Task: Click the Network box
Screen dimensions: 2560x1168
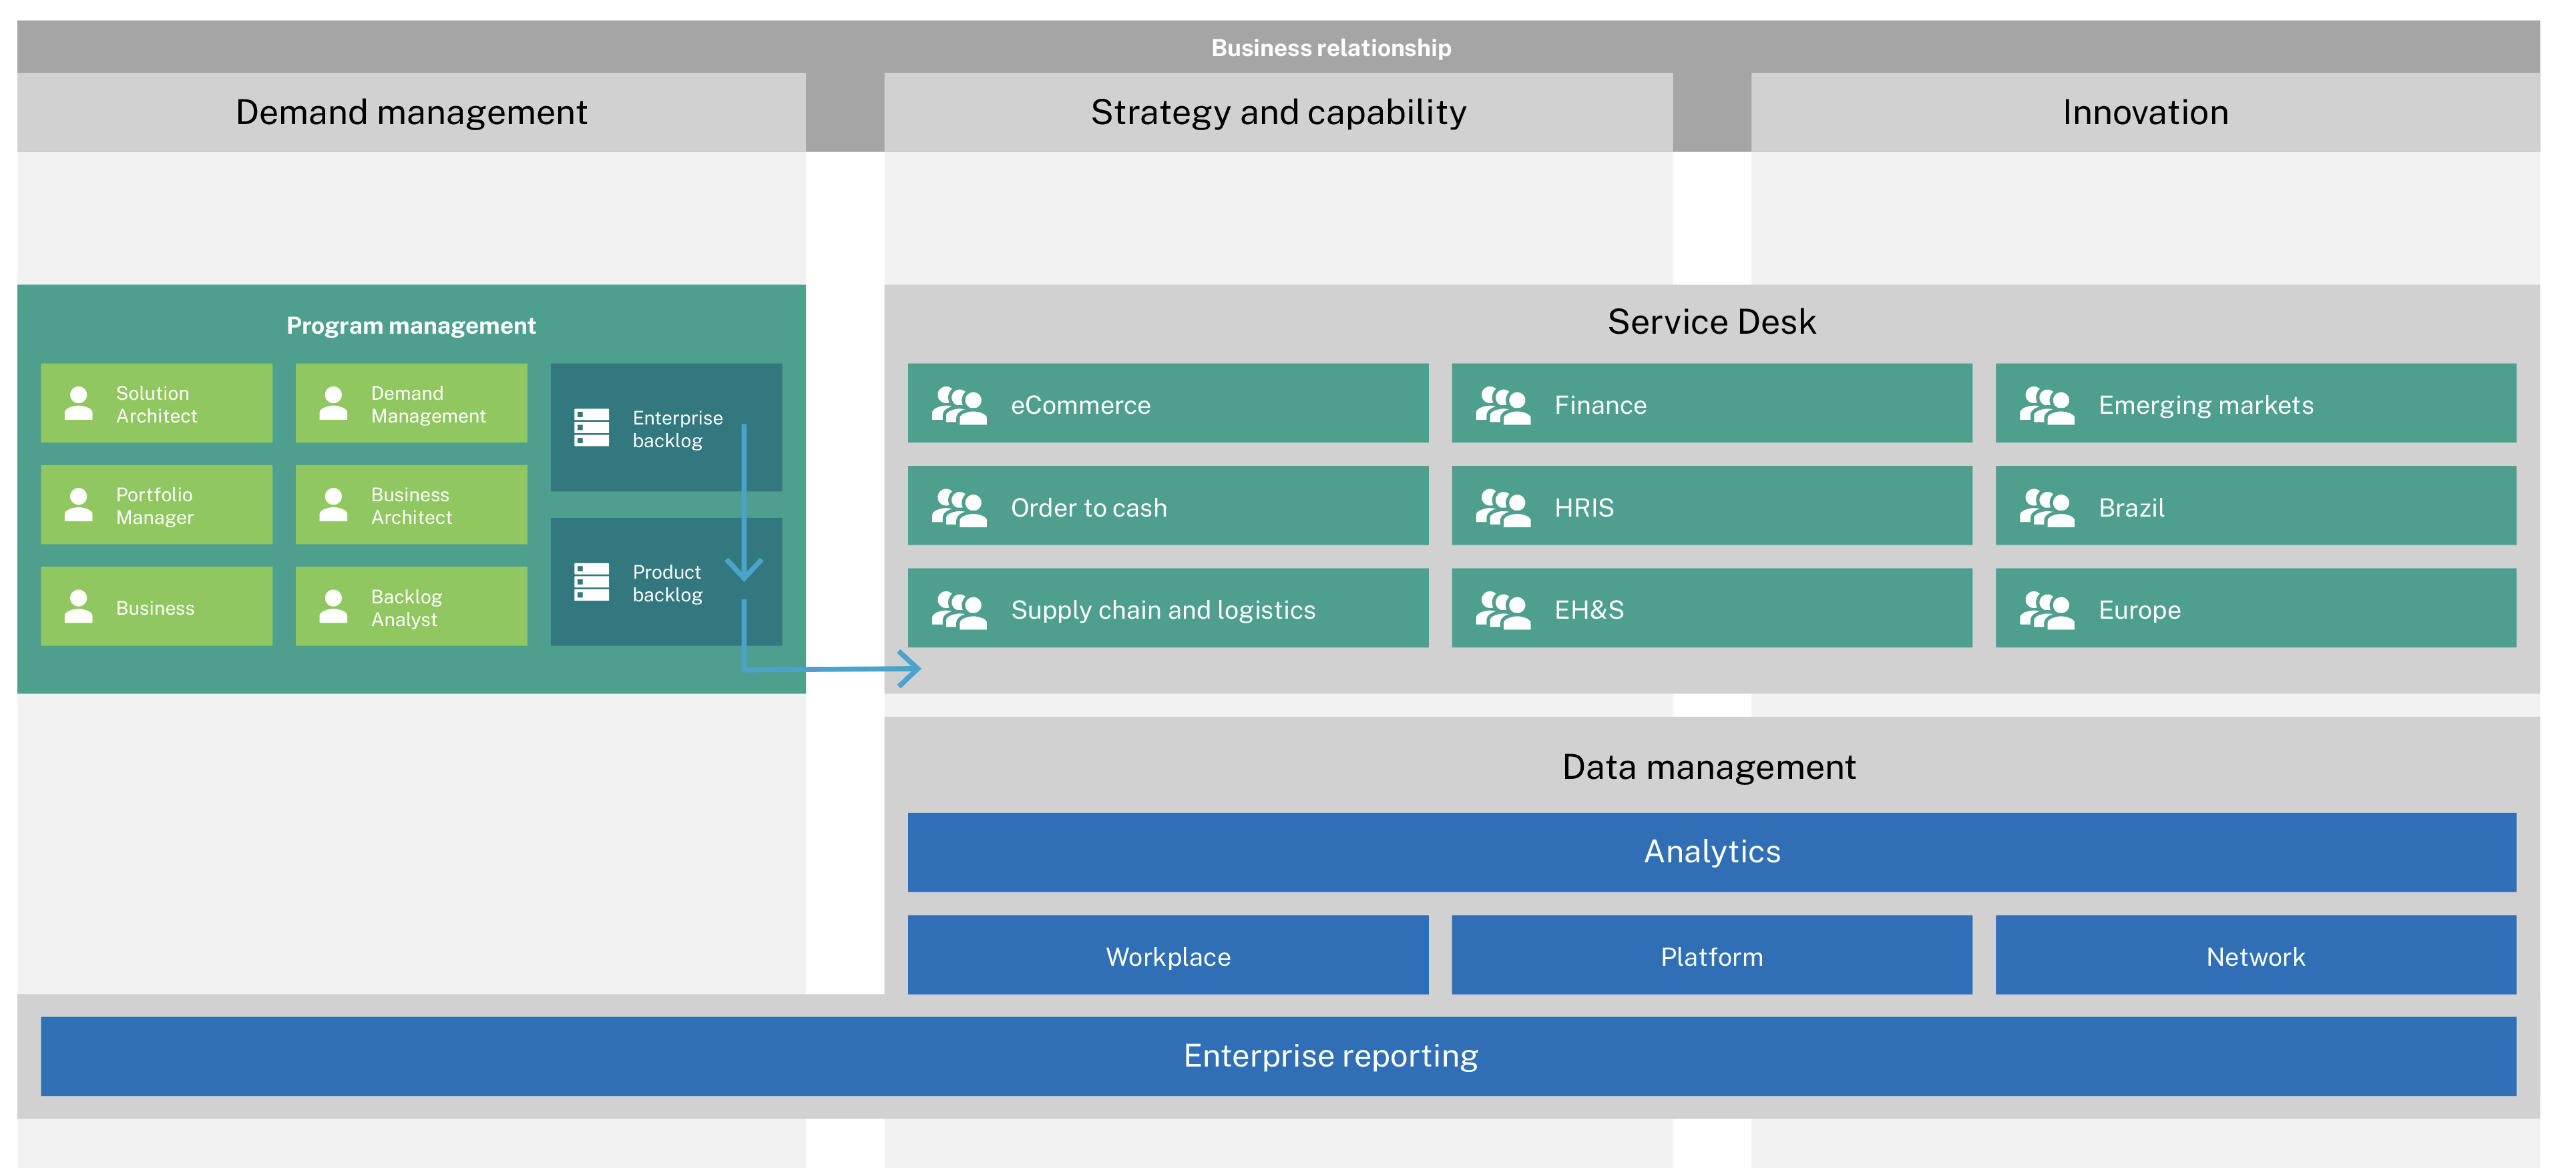Action: pyautogui.click(x=2255, y=955)
